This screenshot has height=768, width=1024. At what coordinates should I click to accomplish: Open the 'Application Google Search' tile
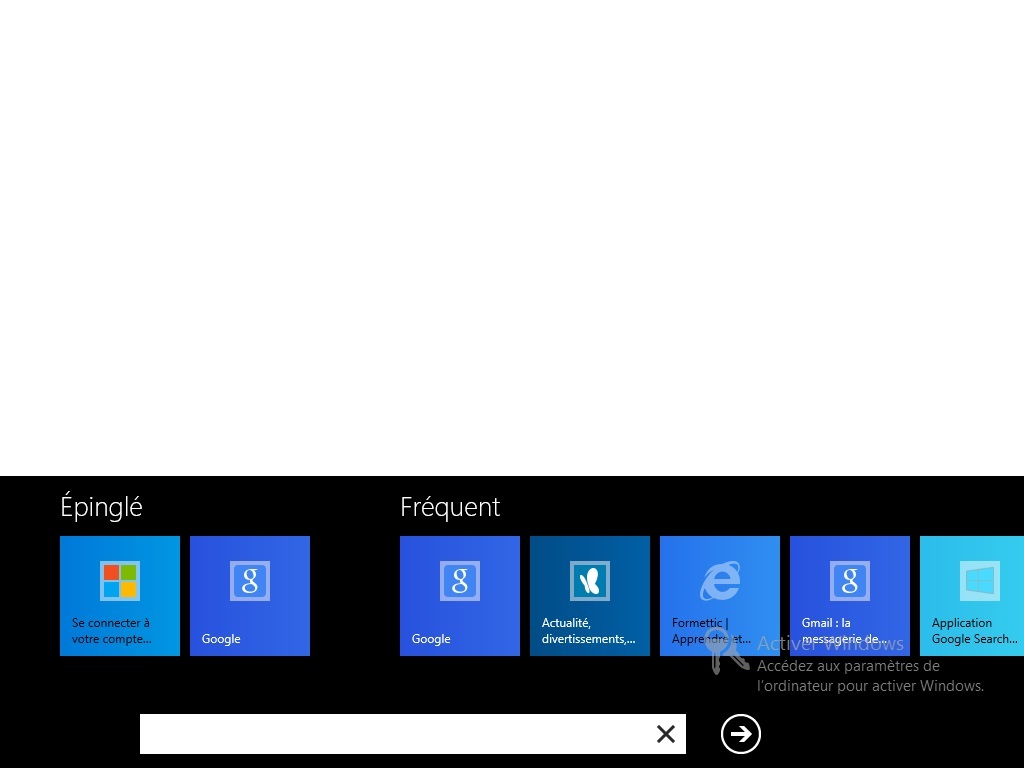[972, 596]
